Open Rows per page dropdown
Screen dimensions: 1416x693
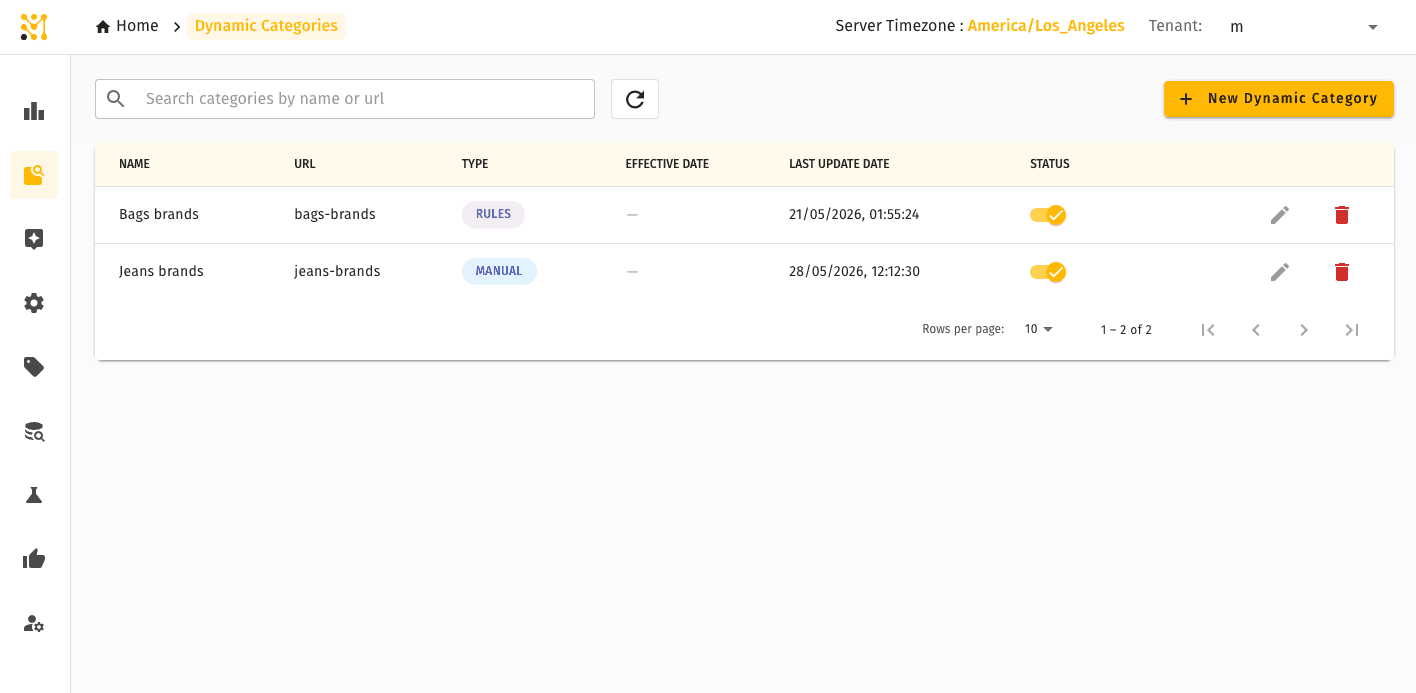[x=1039, y=329]
